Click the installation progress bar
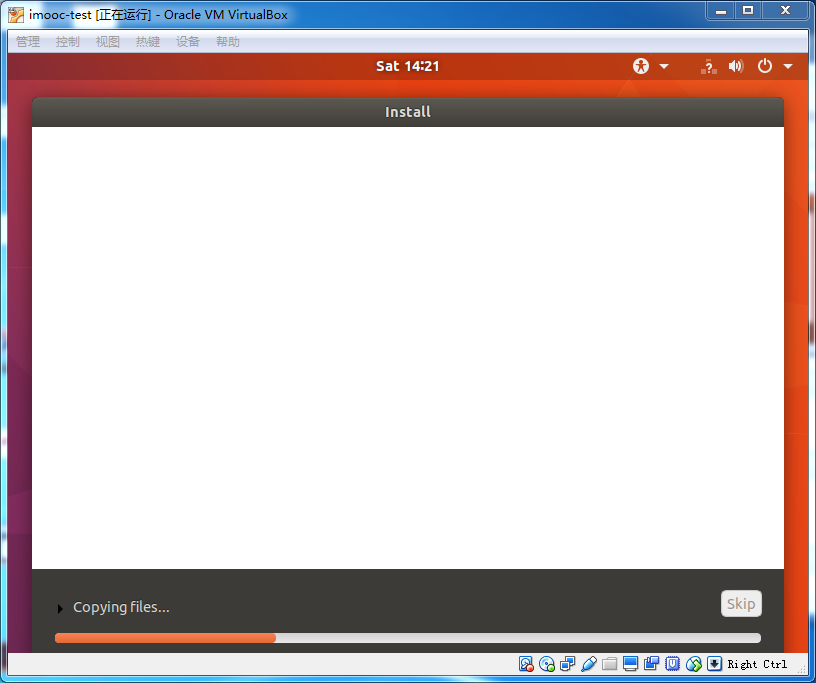This screenshot has width=816, height=683. coord(407,638)
